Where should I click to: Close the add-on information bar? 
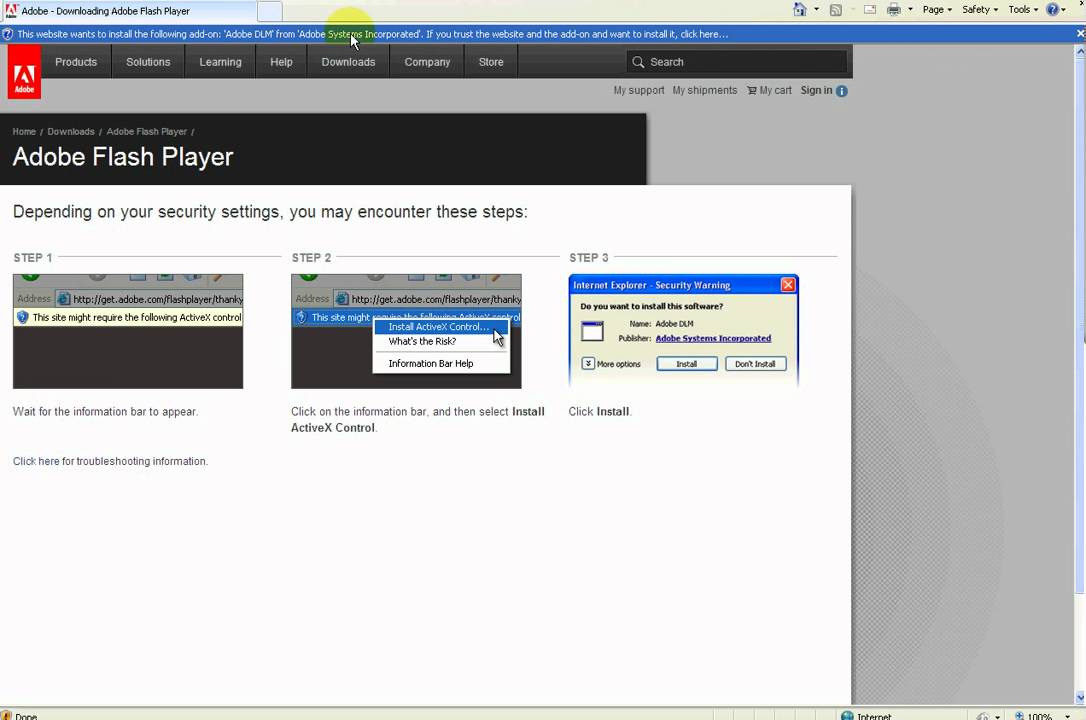(x=1080, y=33)
